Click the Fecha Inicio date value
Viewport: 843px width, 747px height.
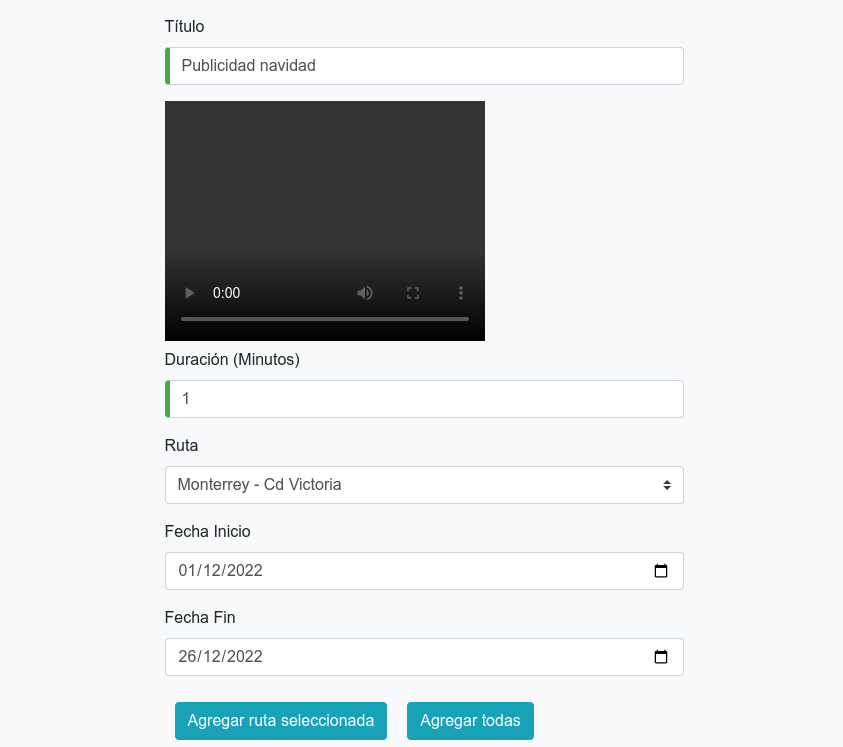[220, 571]
